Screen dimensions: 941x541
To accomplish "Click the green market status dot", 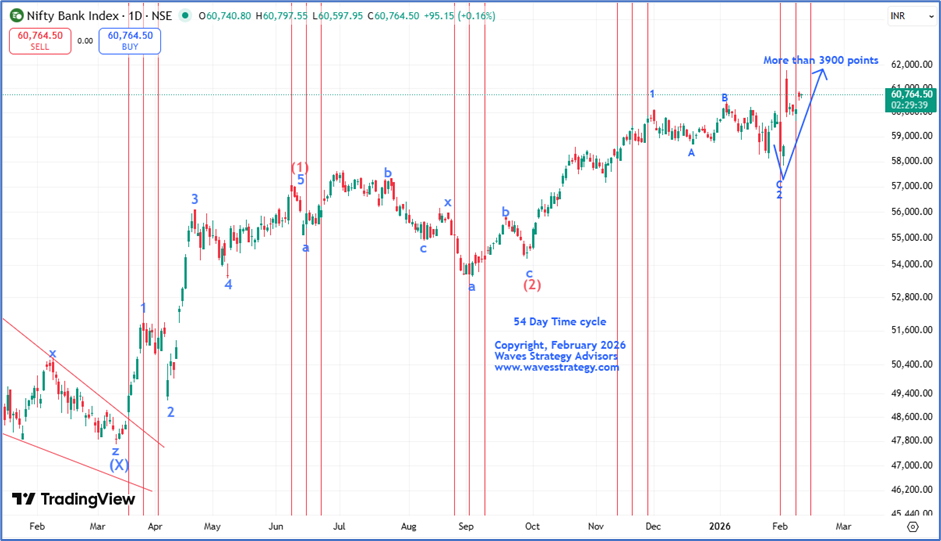I will coord(185,16).
